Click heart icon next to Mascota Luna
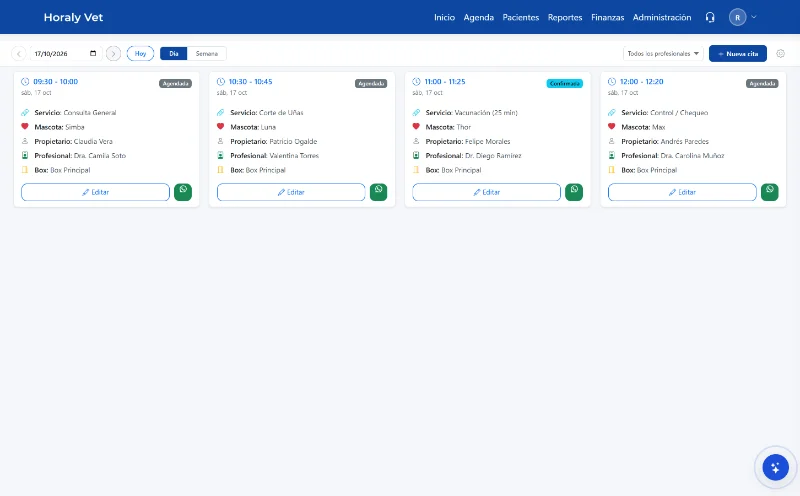Image resolution: width=800 pixels, height=496 pixels. pyautogui.click(x=220, y=127)
